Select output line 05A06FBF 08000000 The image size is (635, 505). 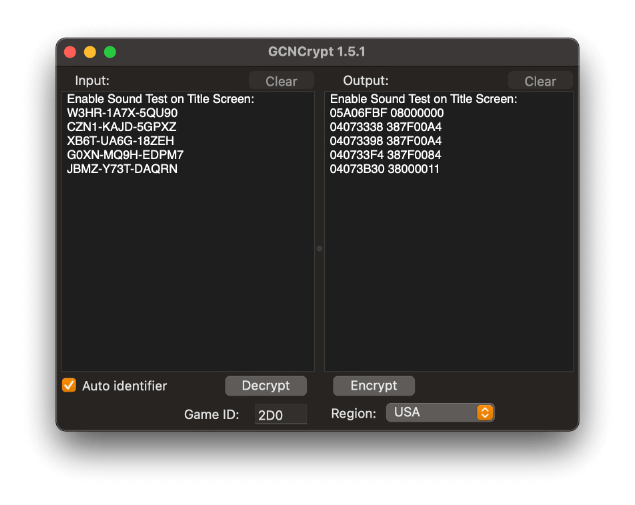[387, 113]
